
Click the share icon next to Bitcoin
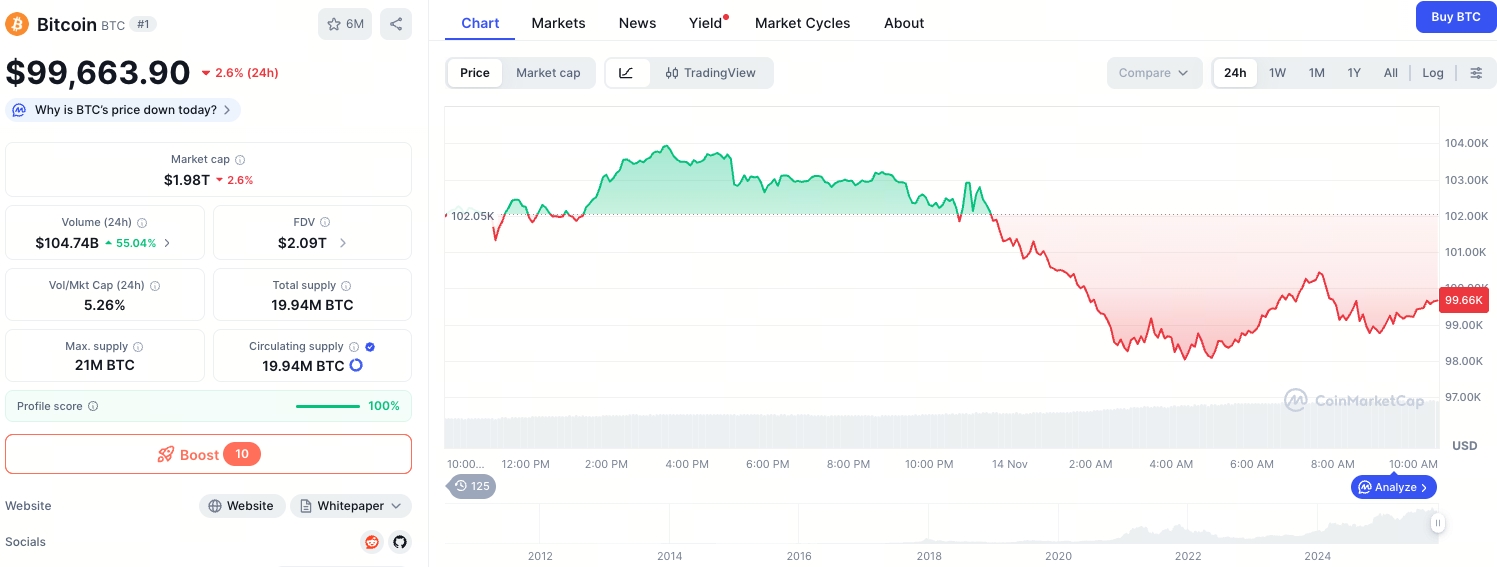tap(396, 24)
